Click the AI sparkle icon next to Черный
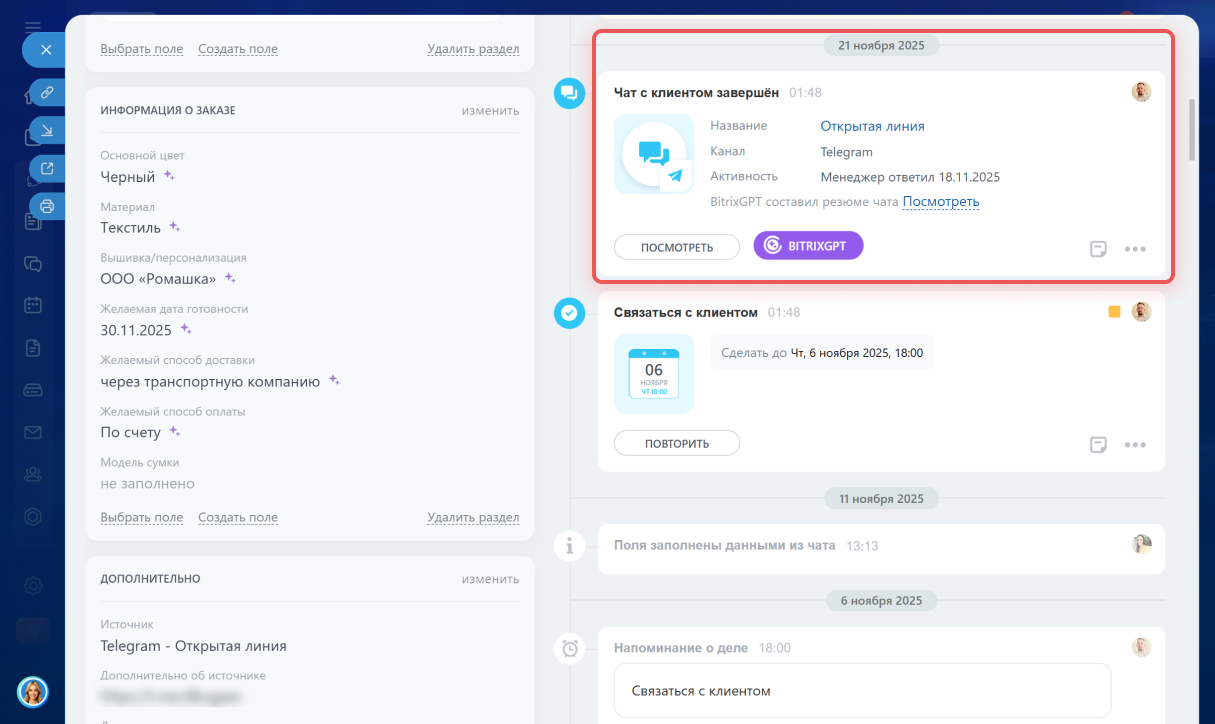 click(x=170, y=176)
